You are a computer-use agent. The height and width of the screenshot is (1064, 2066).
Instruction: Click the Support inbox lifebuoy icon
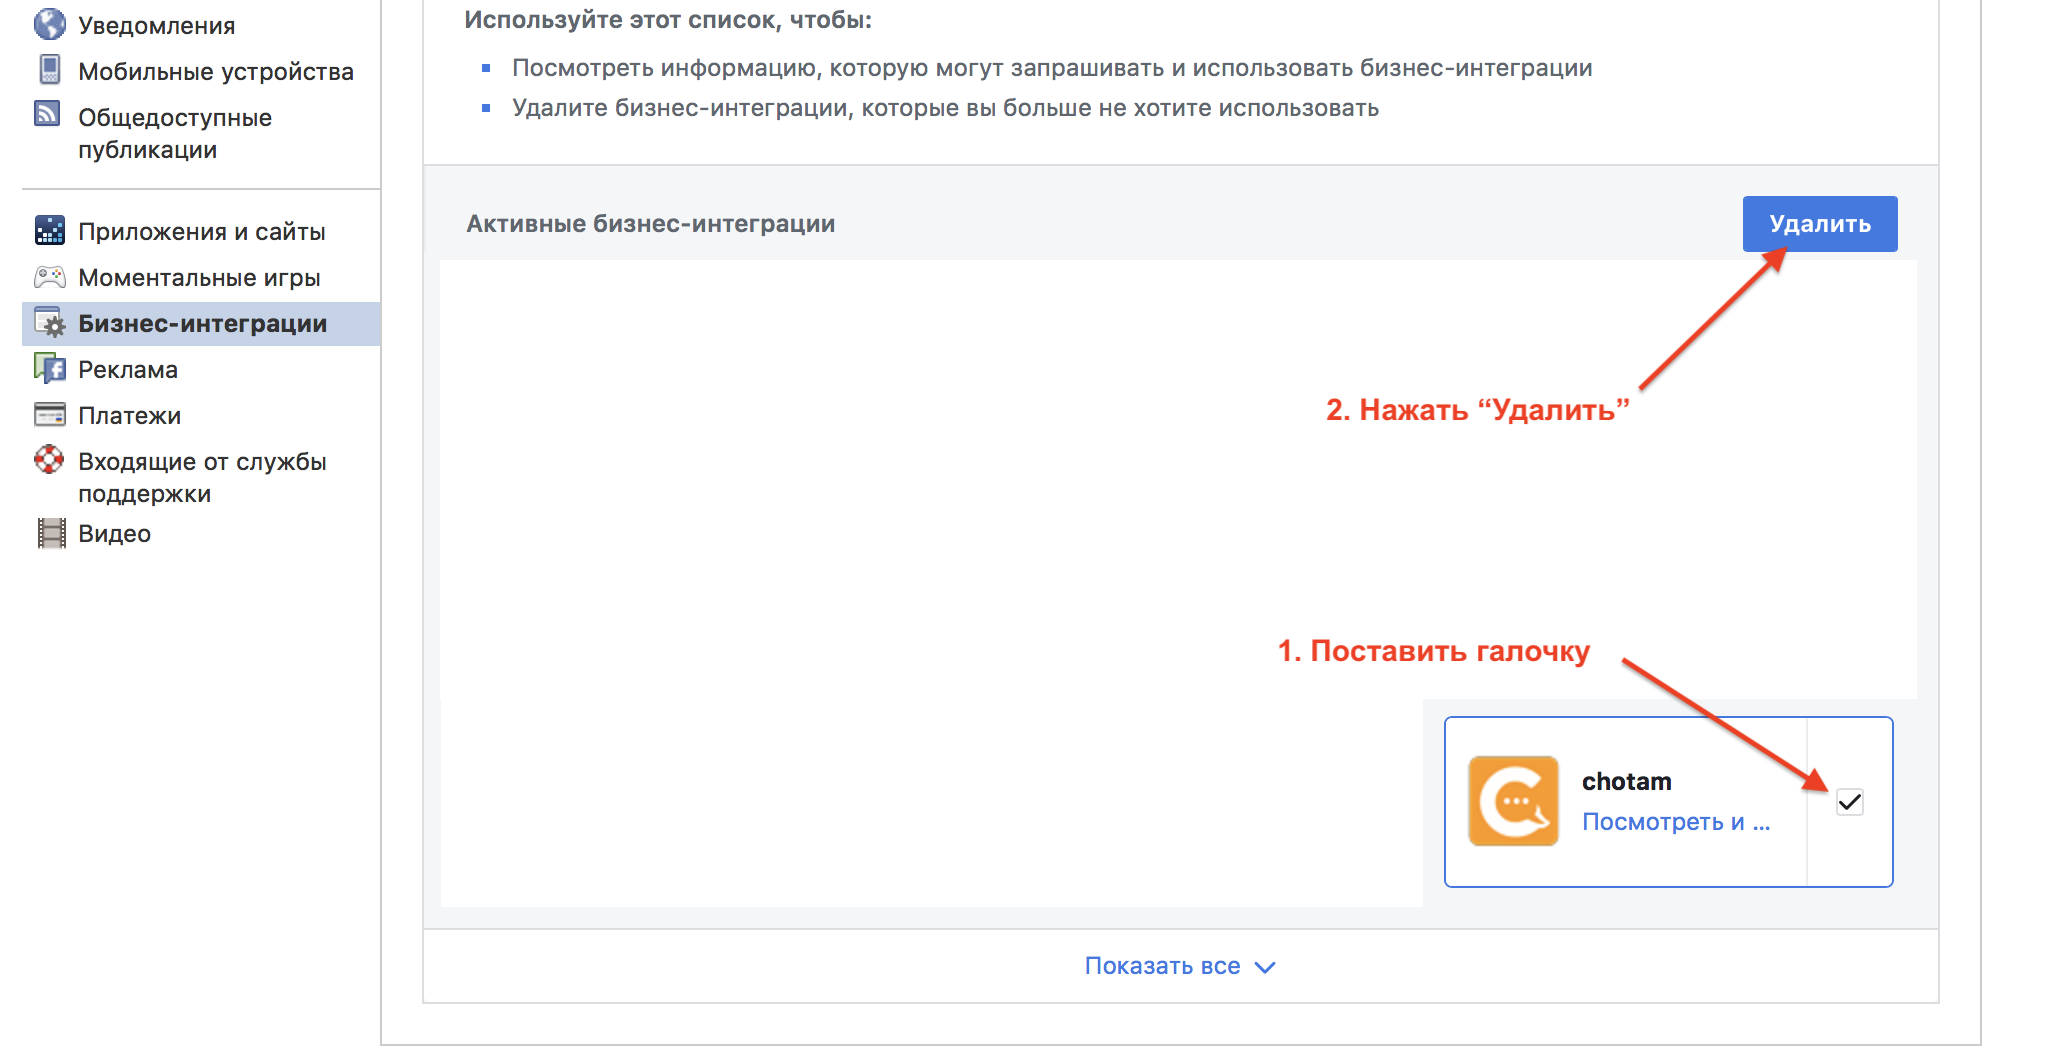[x=49, y=460]
